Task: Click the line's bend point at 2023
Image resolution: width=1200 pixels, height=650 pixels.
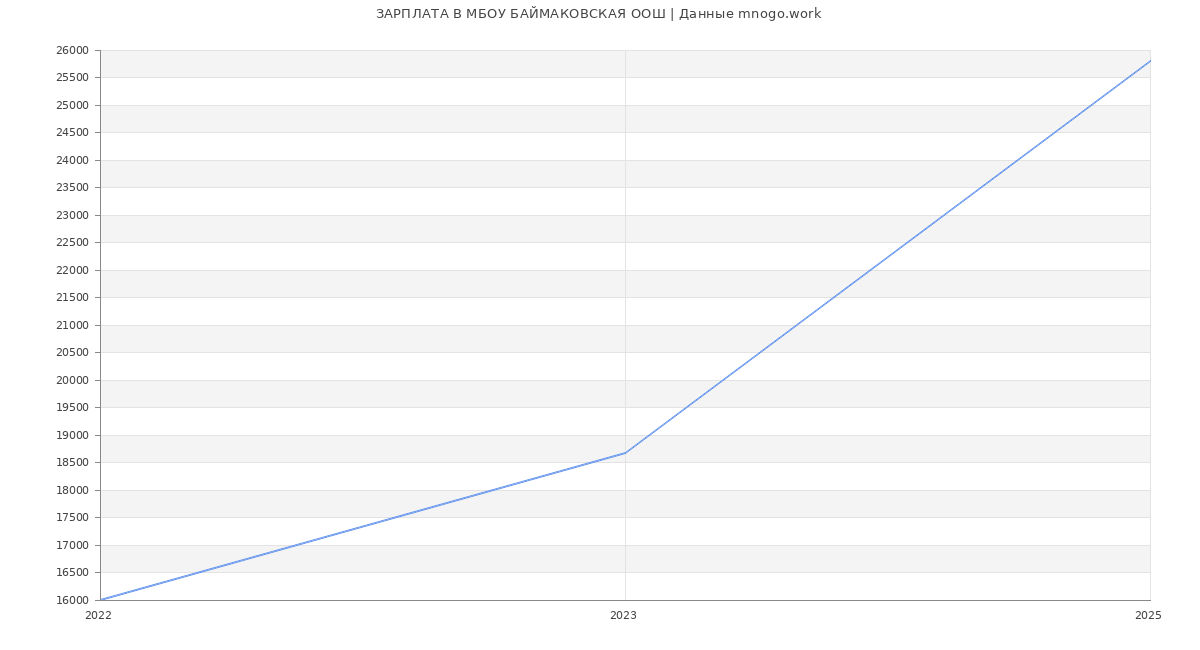Action: pyautogui.click(x=625, y=453)
